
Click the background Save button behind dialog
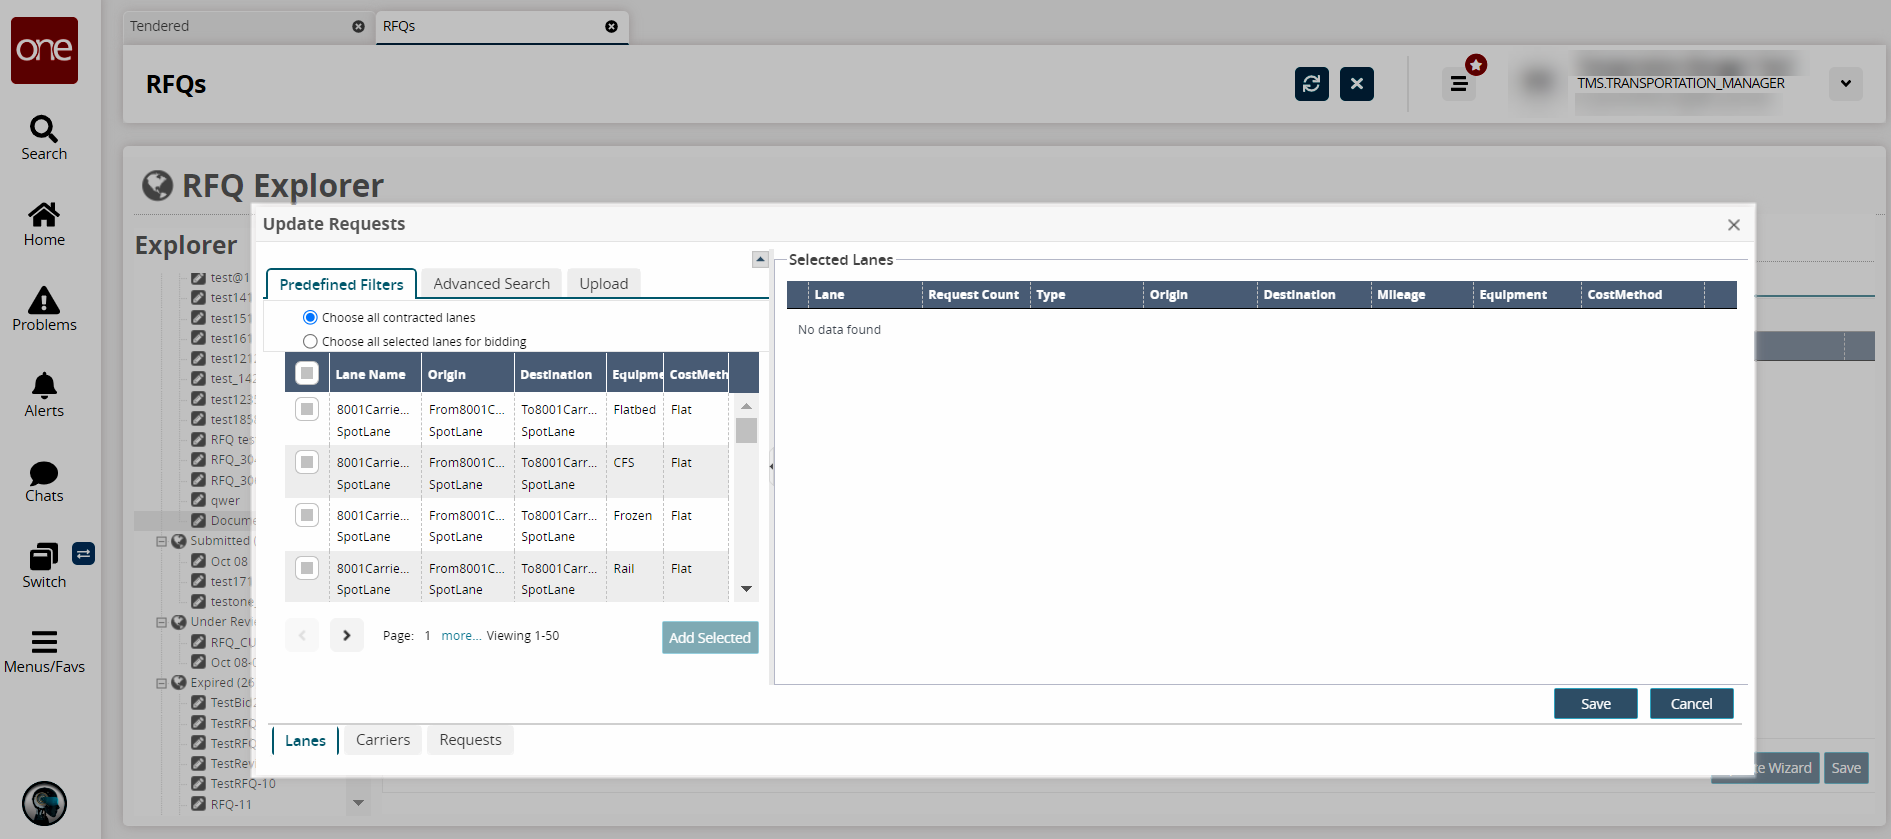pos(1846,768)
